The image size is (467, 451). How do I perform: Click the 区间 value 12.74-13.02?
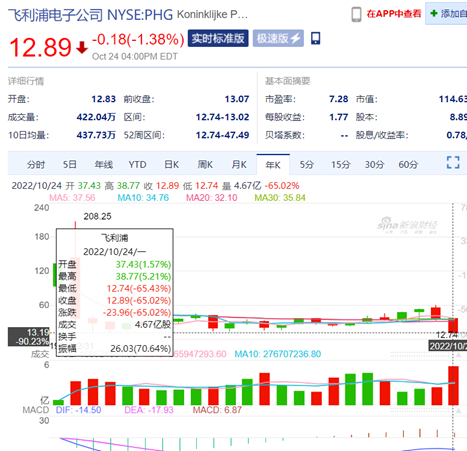[x=222, y=117]
